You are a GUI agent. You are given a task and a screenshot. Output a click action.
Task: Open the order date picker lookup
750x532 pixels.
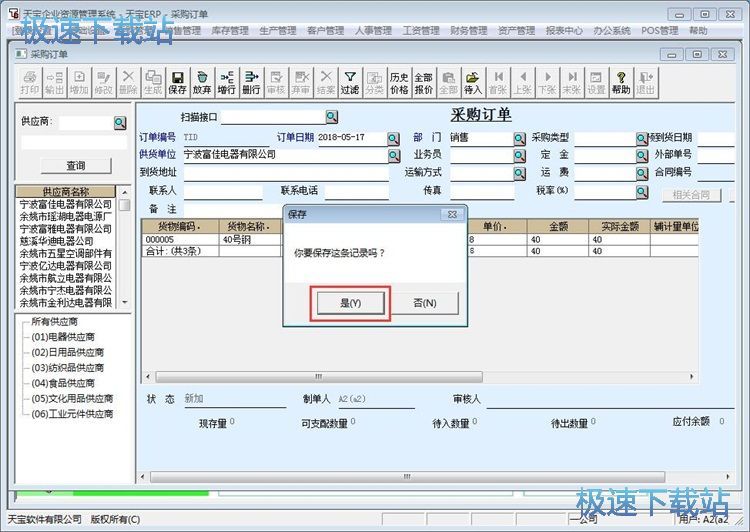pyautogui.click(x=394, y=139)
